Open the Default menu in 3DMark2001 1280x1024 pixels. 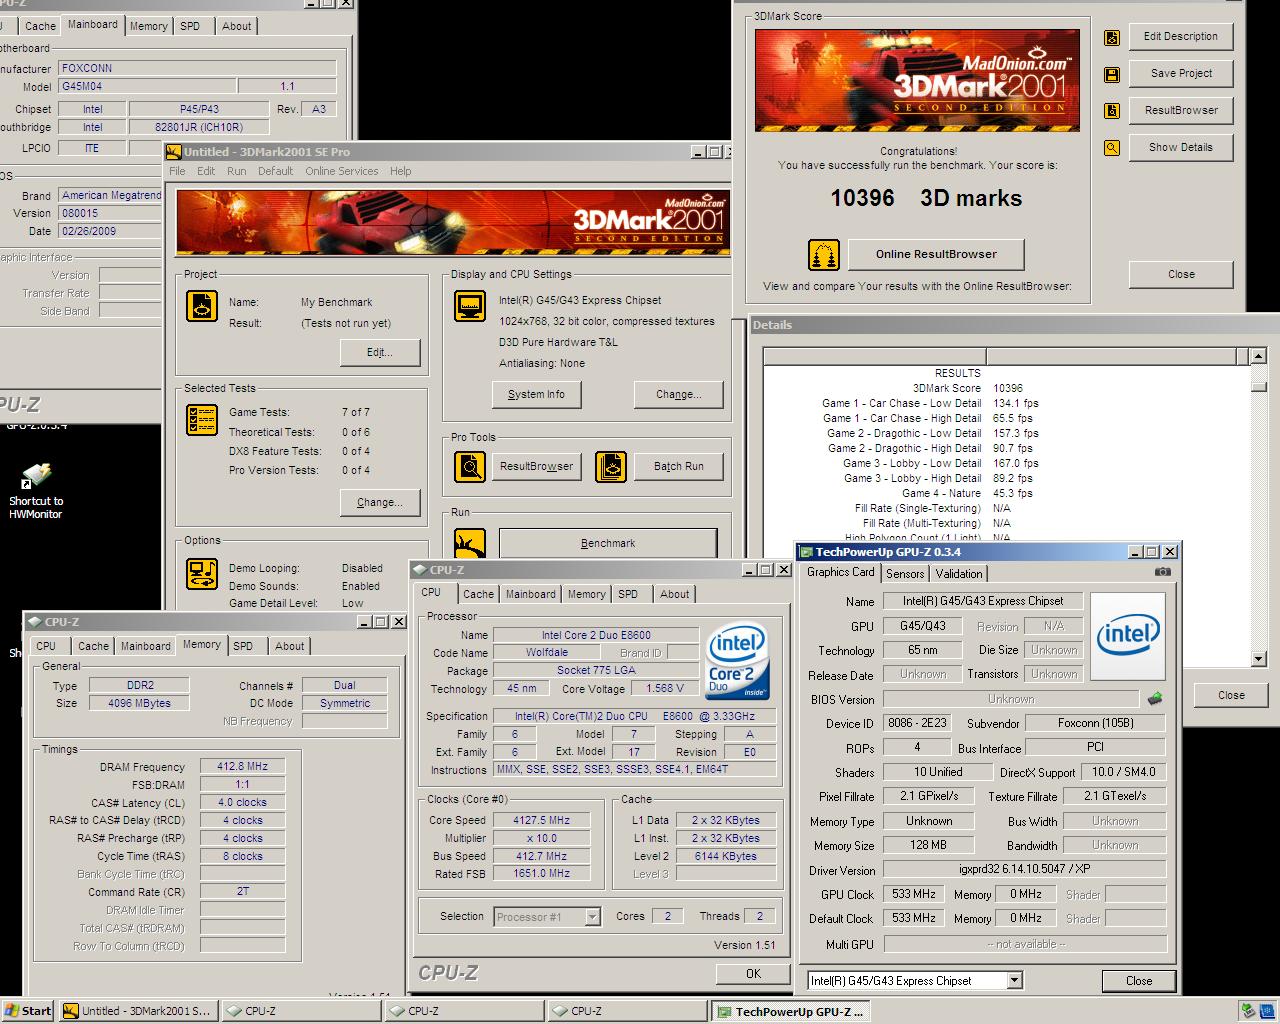[275, 171]
